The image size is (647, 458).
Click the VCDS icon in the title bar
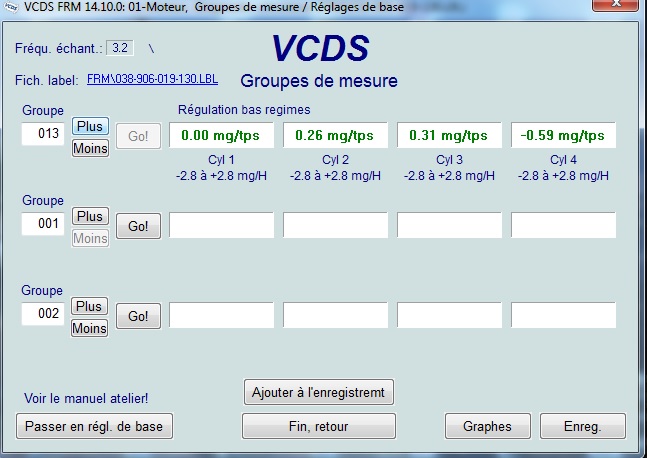[x=10, y=6]
